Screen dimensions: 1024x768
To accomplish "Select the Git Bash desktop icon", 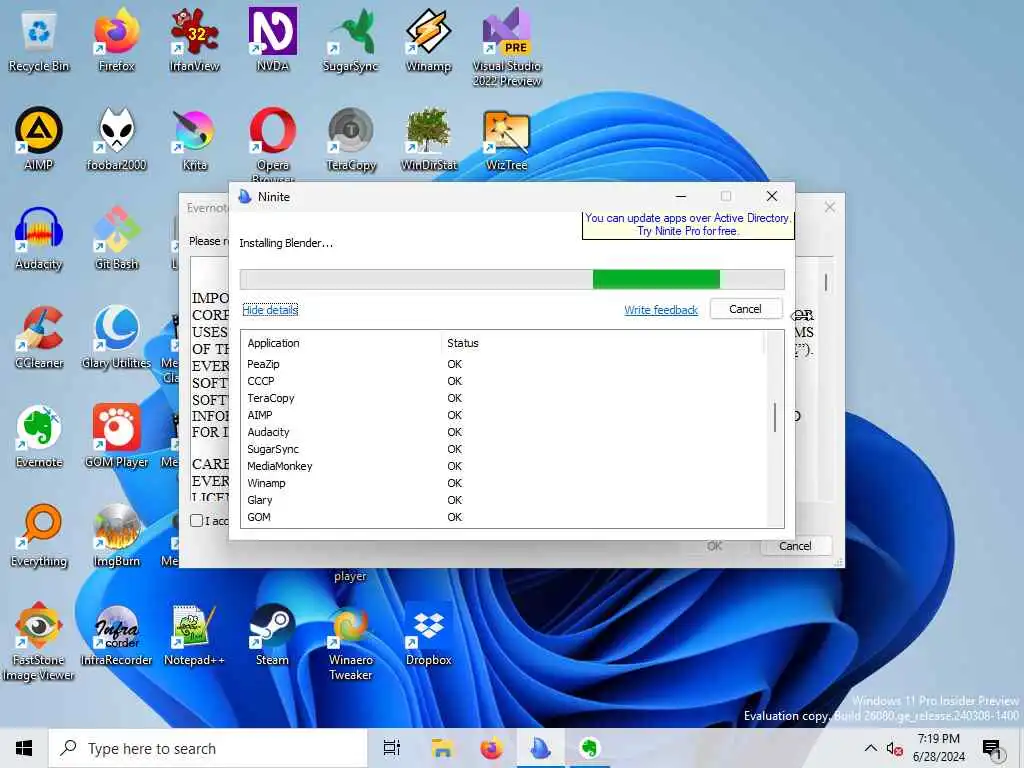I will 116,238.
